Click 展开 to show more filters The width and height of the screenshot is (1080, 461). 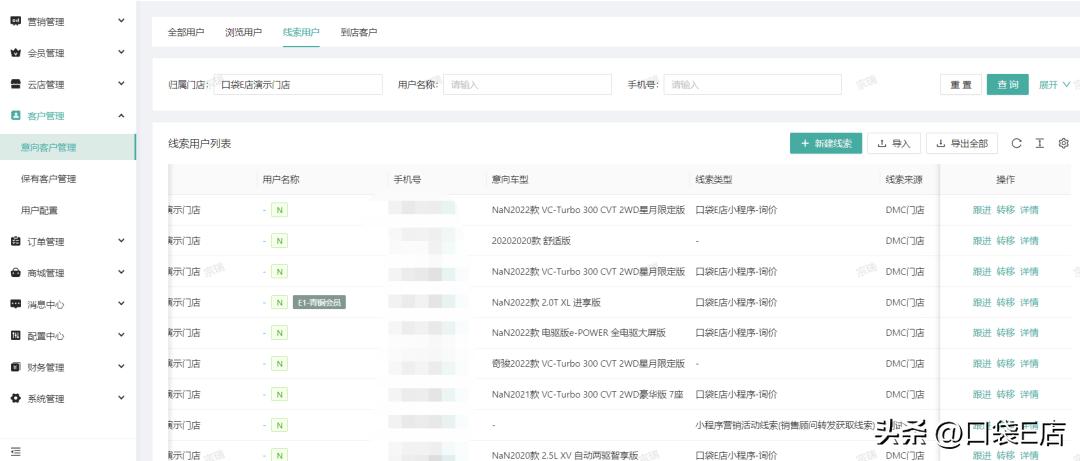(1055, 85)
